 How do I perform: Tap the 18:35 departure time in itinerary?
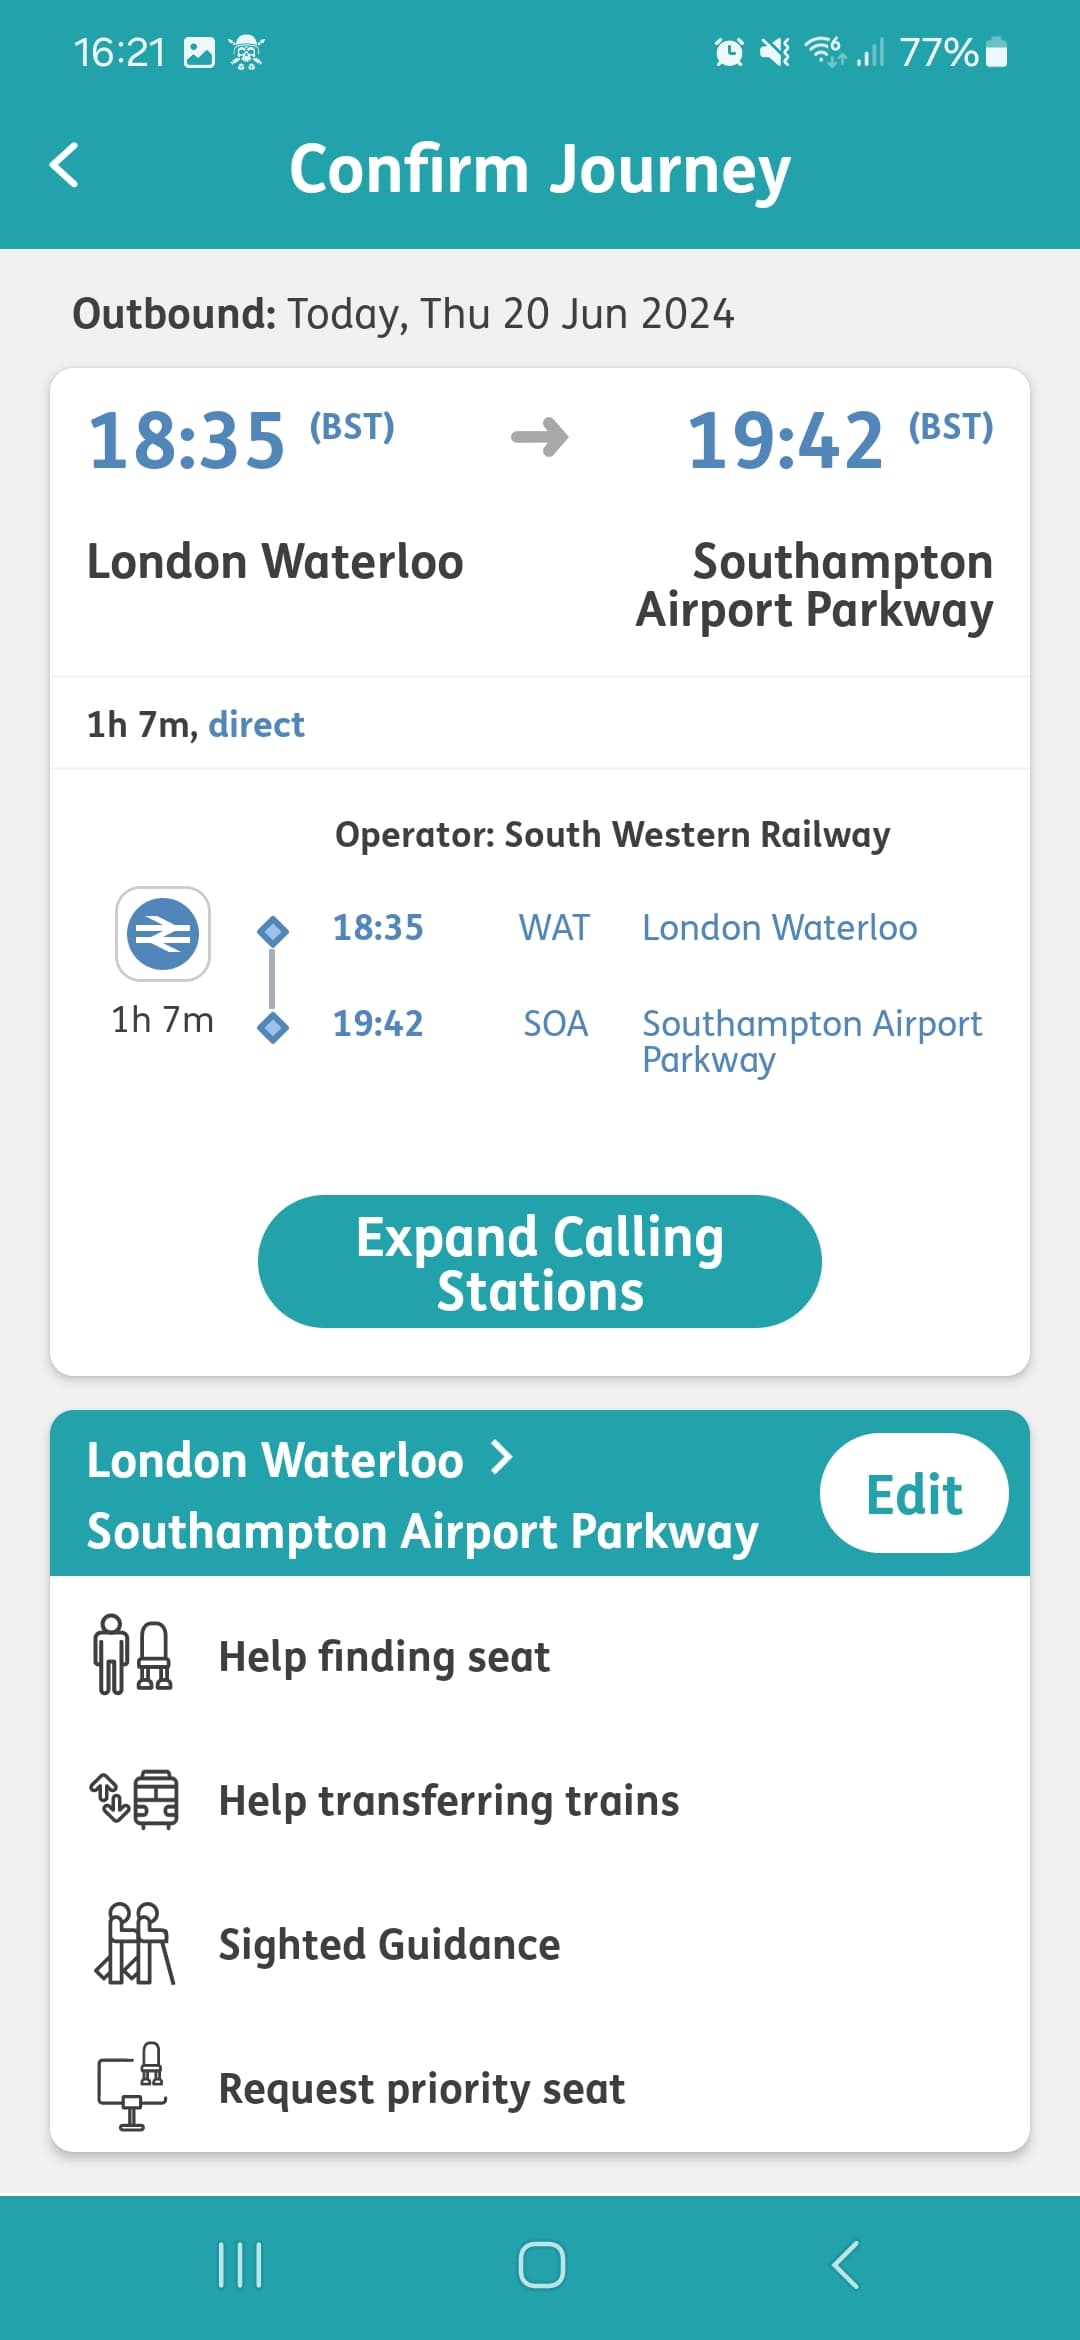coord(378,928)
